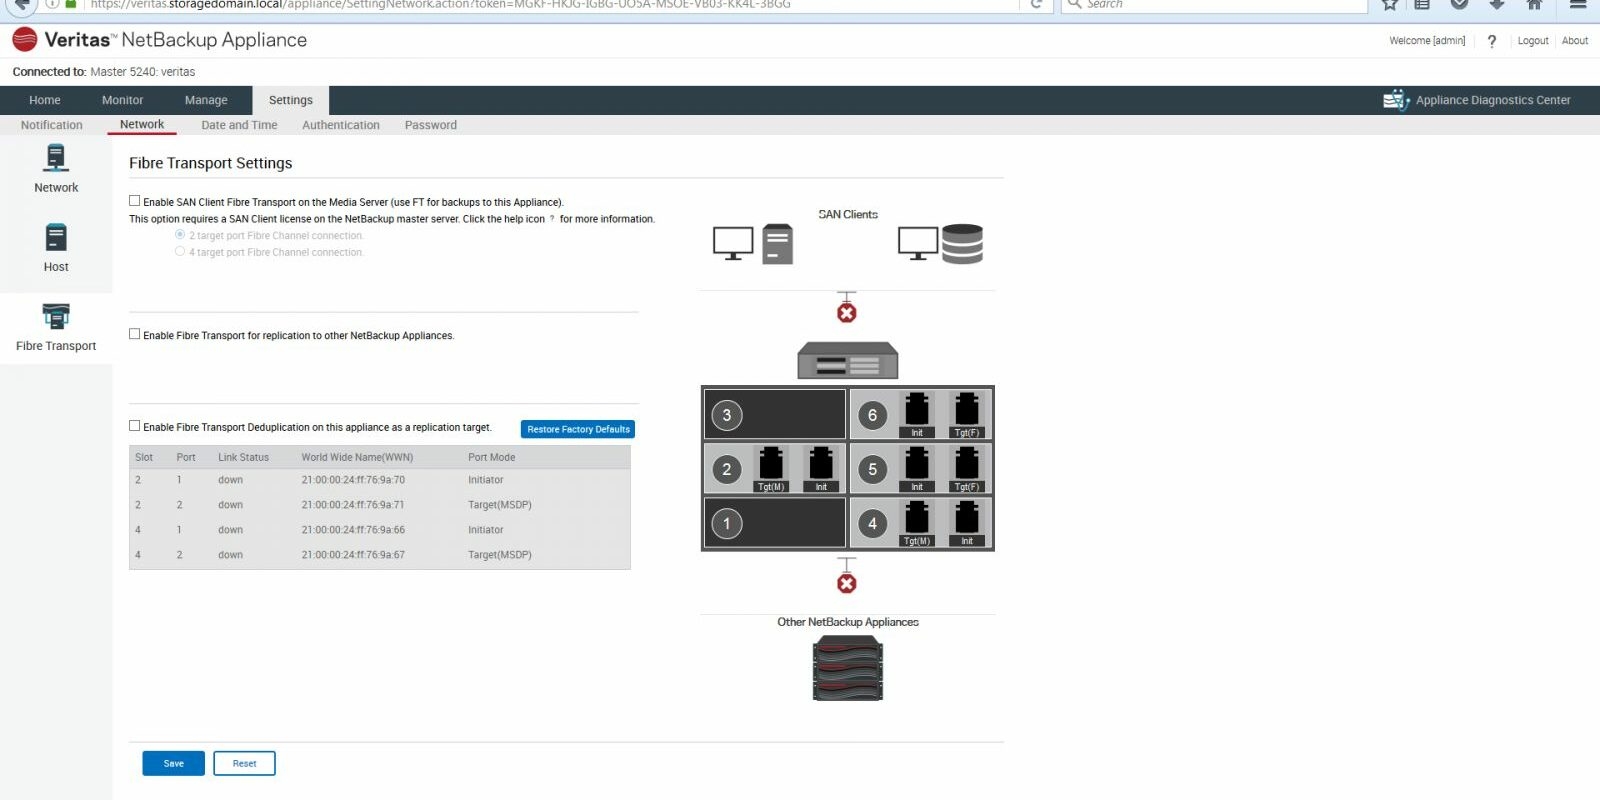Switch to Date and Time sub-tab
Viewport: 1600px width, 800px height.
(239, 125)
